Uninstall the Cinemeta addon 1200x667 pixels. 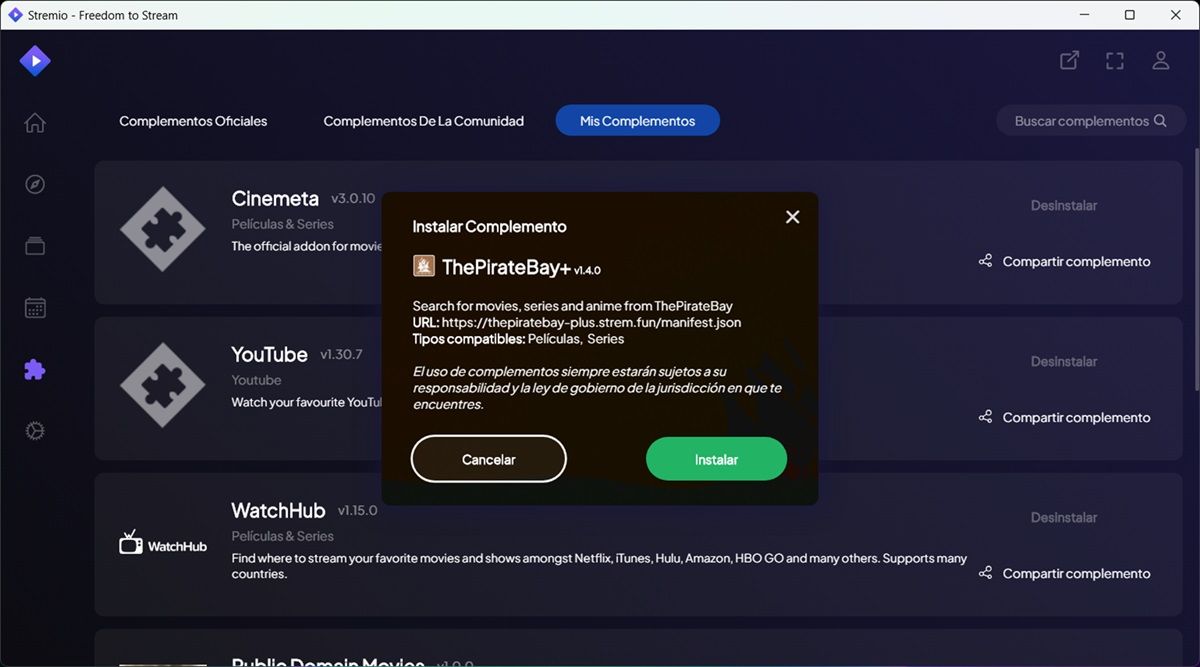[x=1064, y=205]
